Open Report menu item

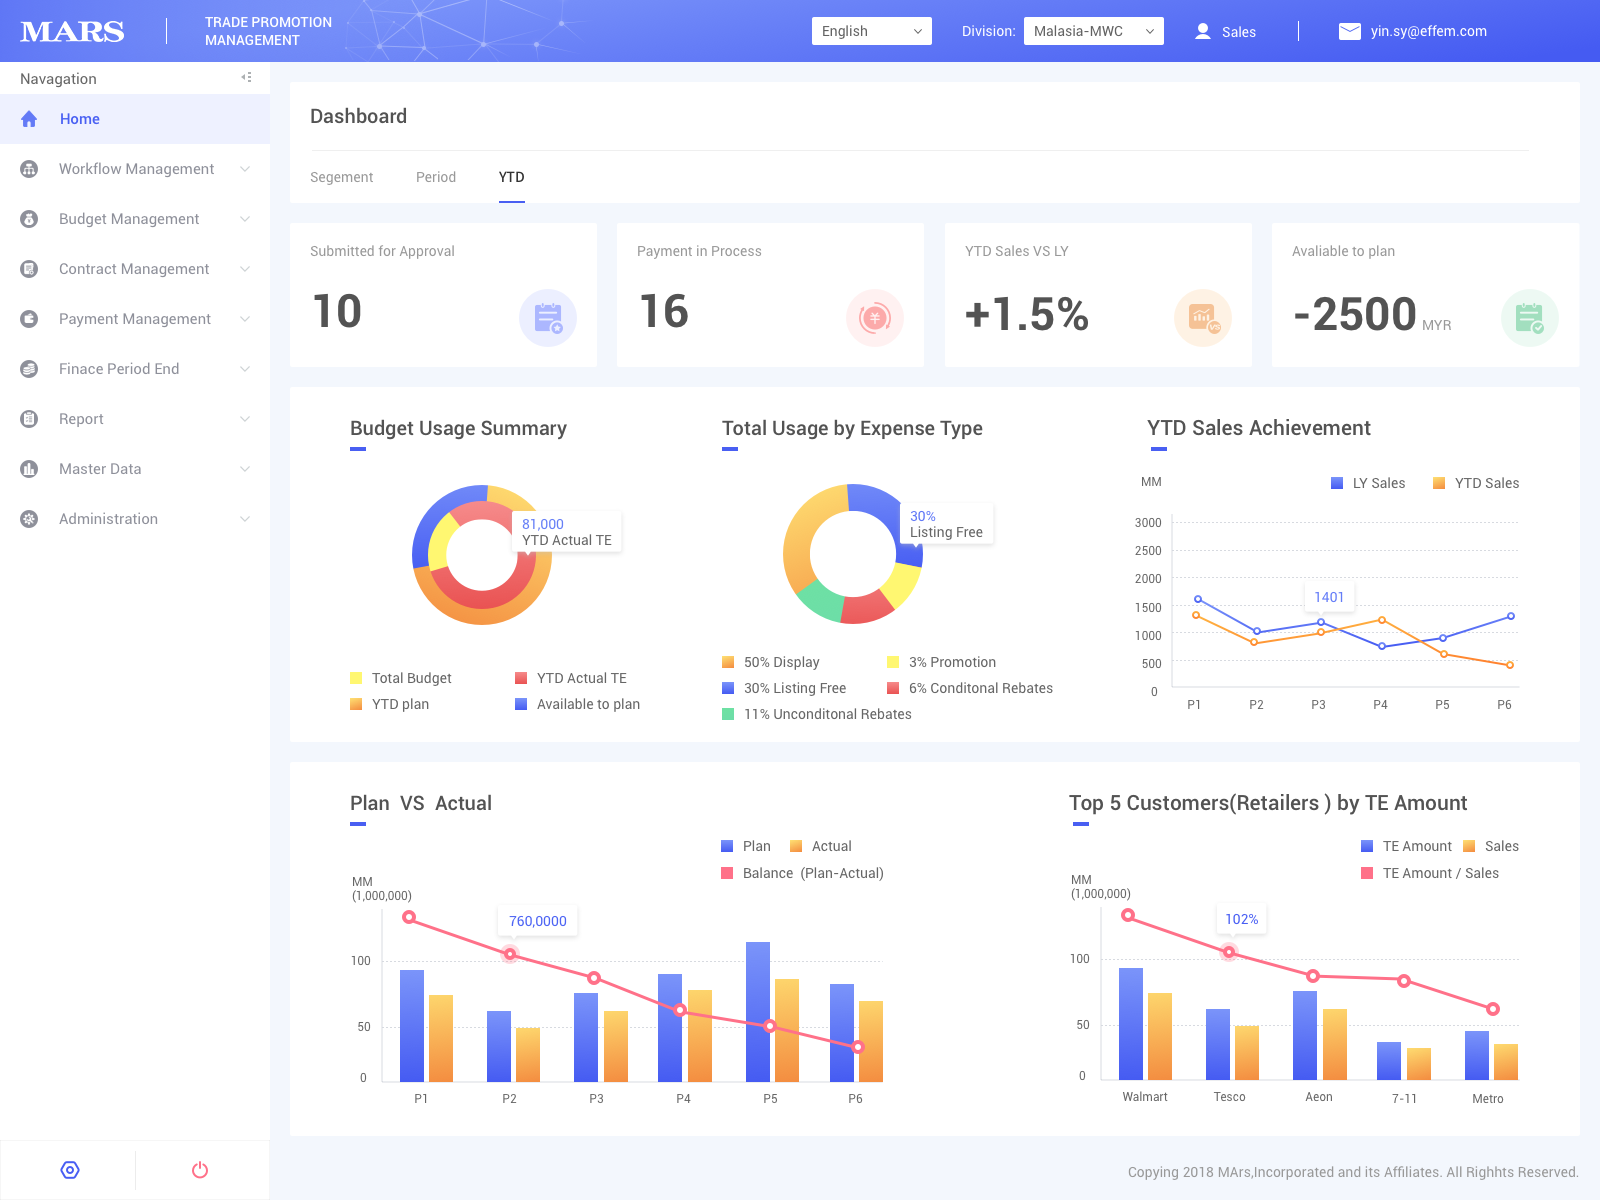coord(135,419)
